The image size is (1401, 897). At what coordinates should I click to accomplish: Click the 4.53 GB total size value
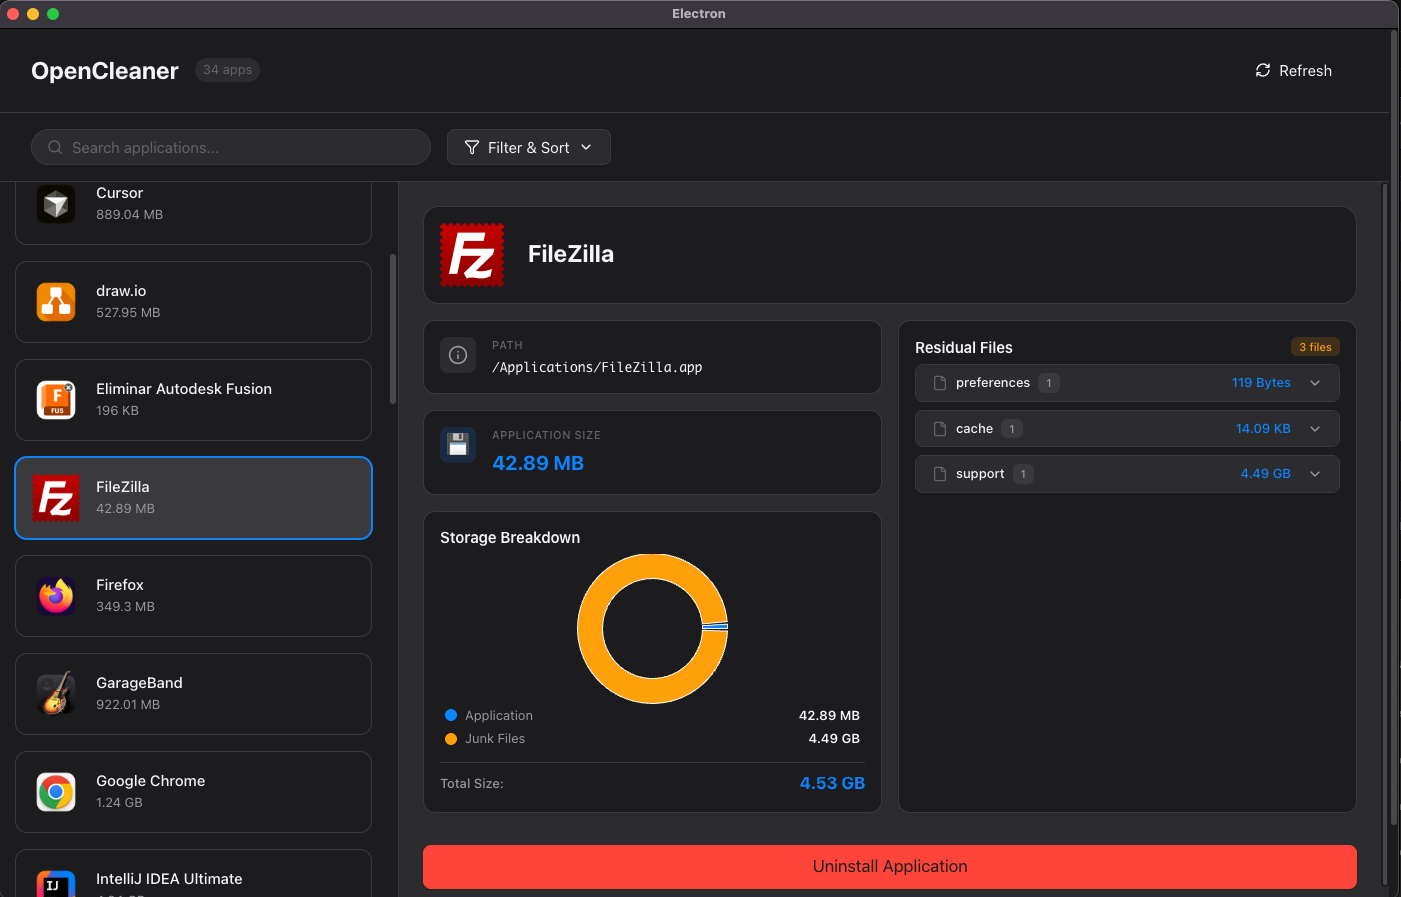[x=832, y=783]
